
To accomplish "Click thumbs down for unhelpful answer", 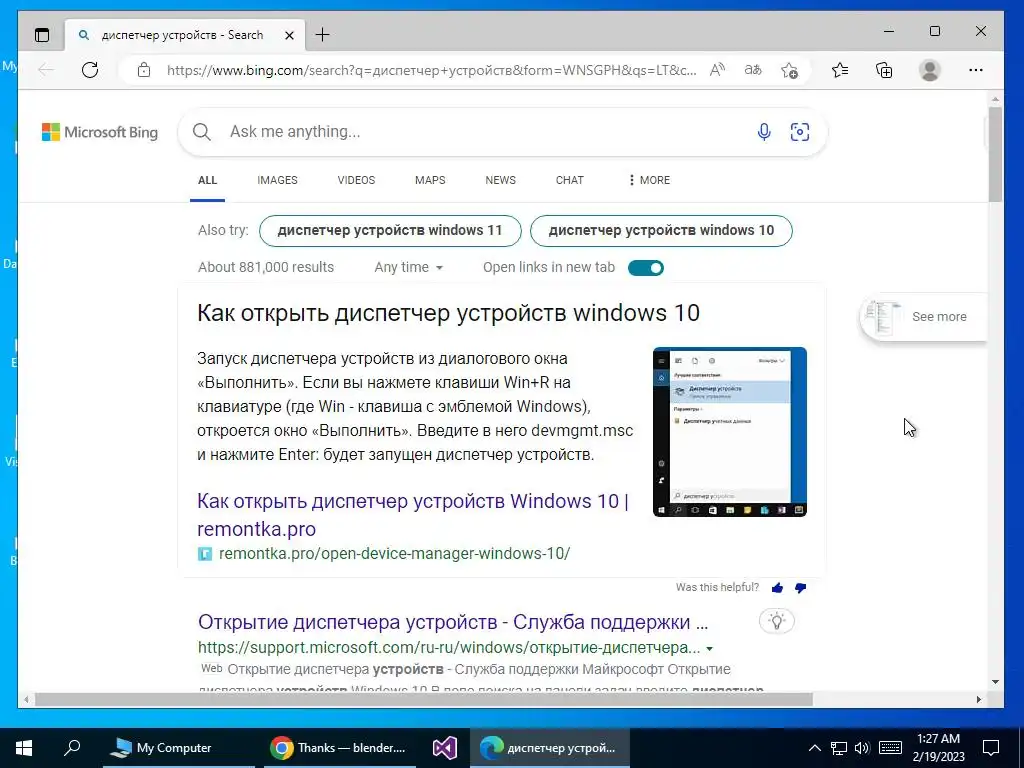I will (801, 588).
